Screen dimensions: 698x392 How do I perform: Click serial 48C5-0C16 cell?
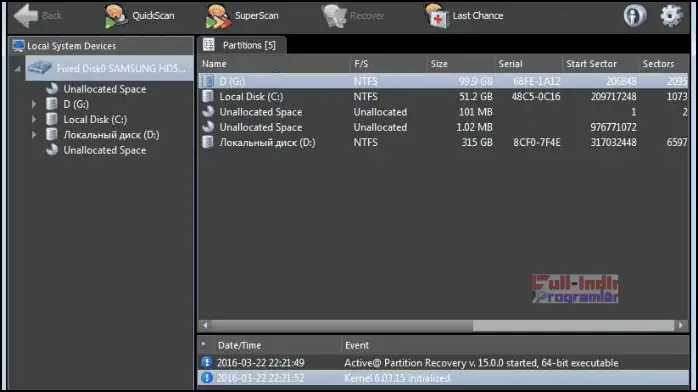[536, 97]
